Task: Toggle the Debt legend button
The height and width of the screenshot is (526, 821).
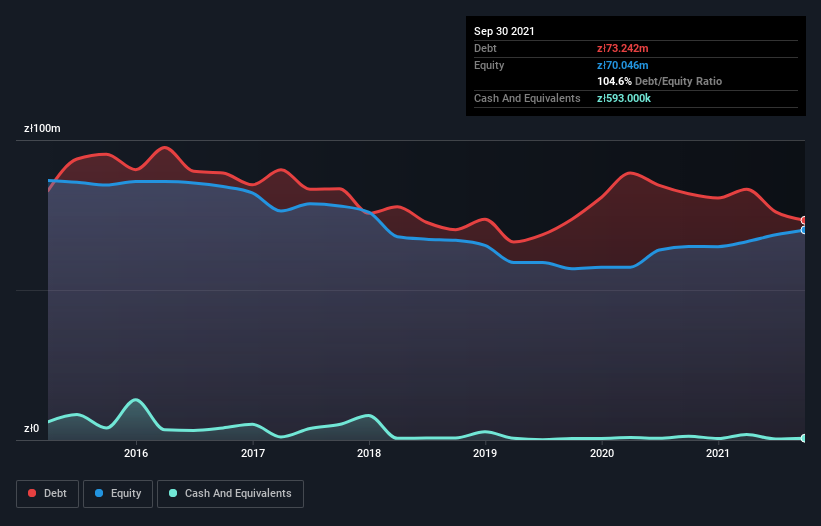Action: point(48,494)
